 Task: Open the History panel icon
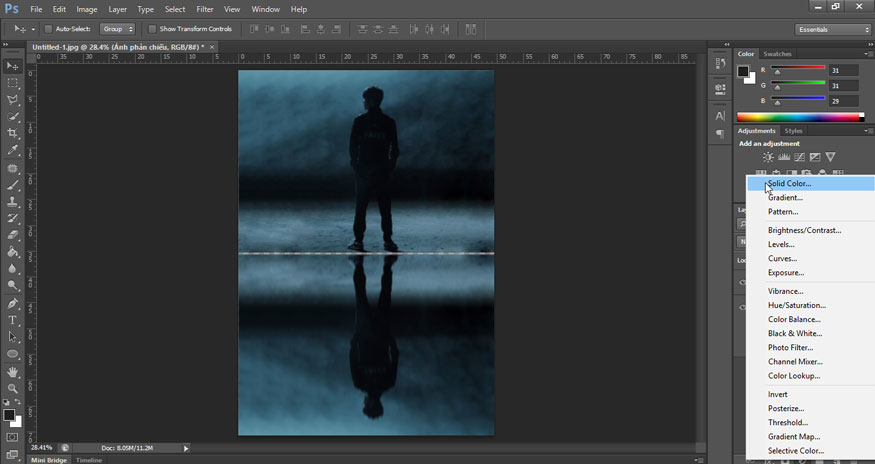point(720,64)
